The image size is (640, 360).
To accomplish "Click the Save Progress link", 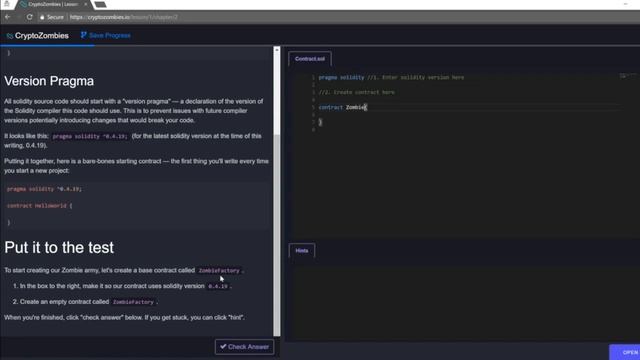I will click(109, 36).
